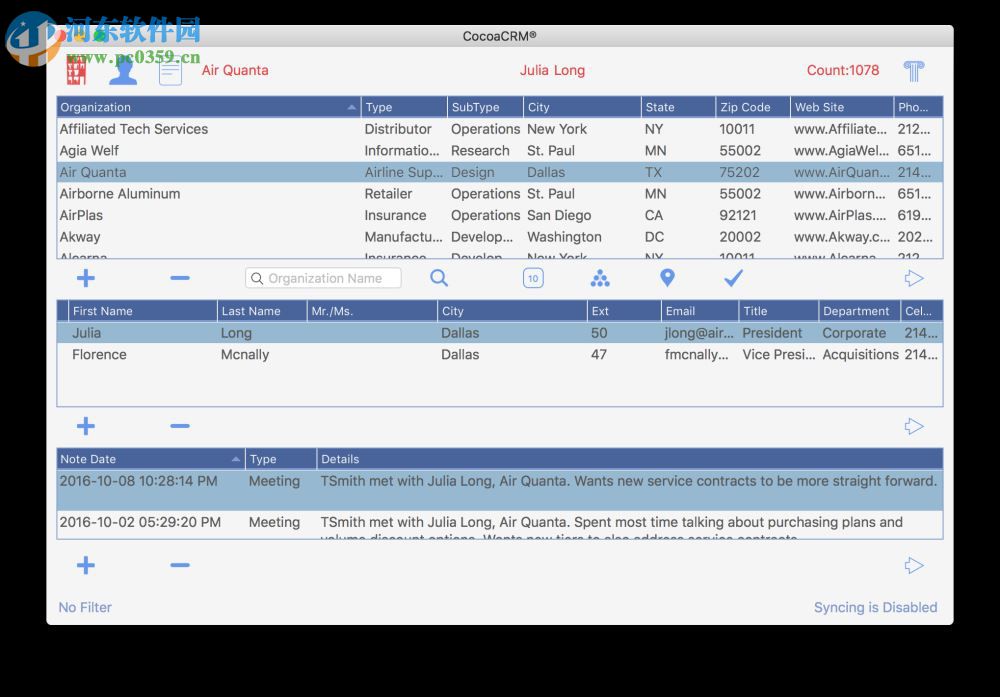Toggle sort direction on the Organization column
The image size is (1000, 697).
pyautogui.click(x=350, y=107)
